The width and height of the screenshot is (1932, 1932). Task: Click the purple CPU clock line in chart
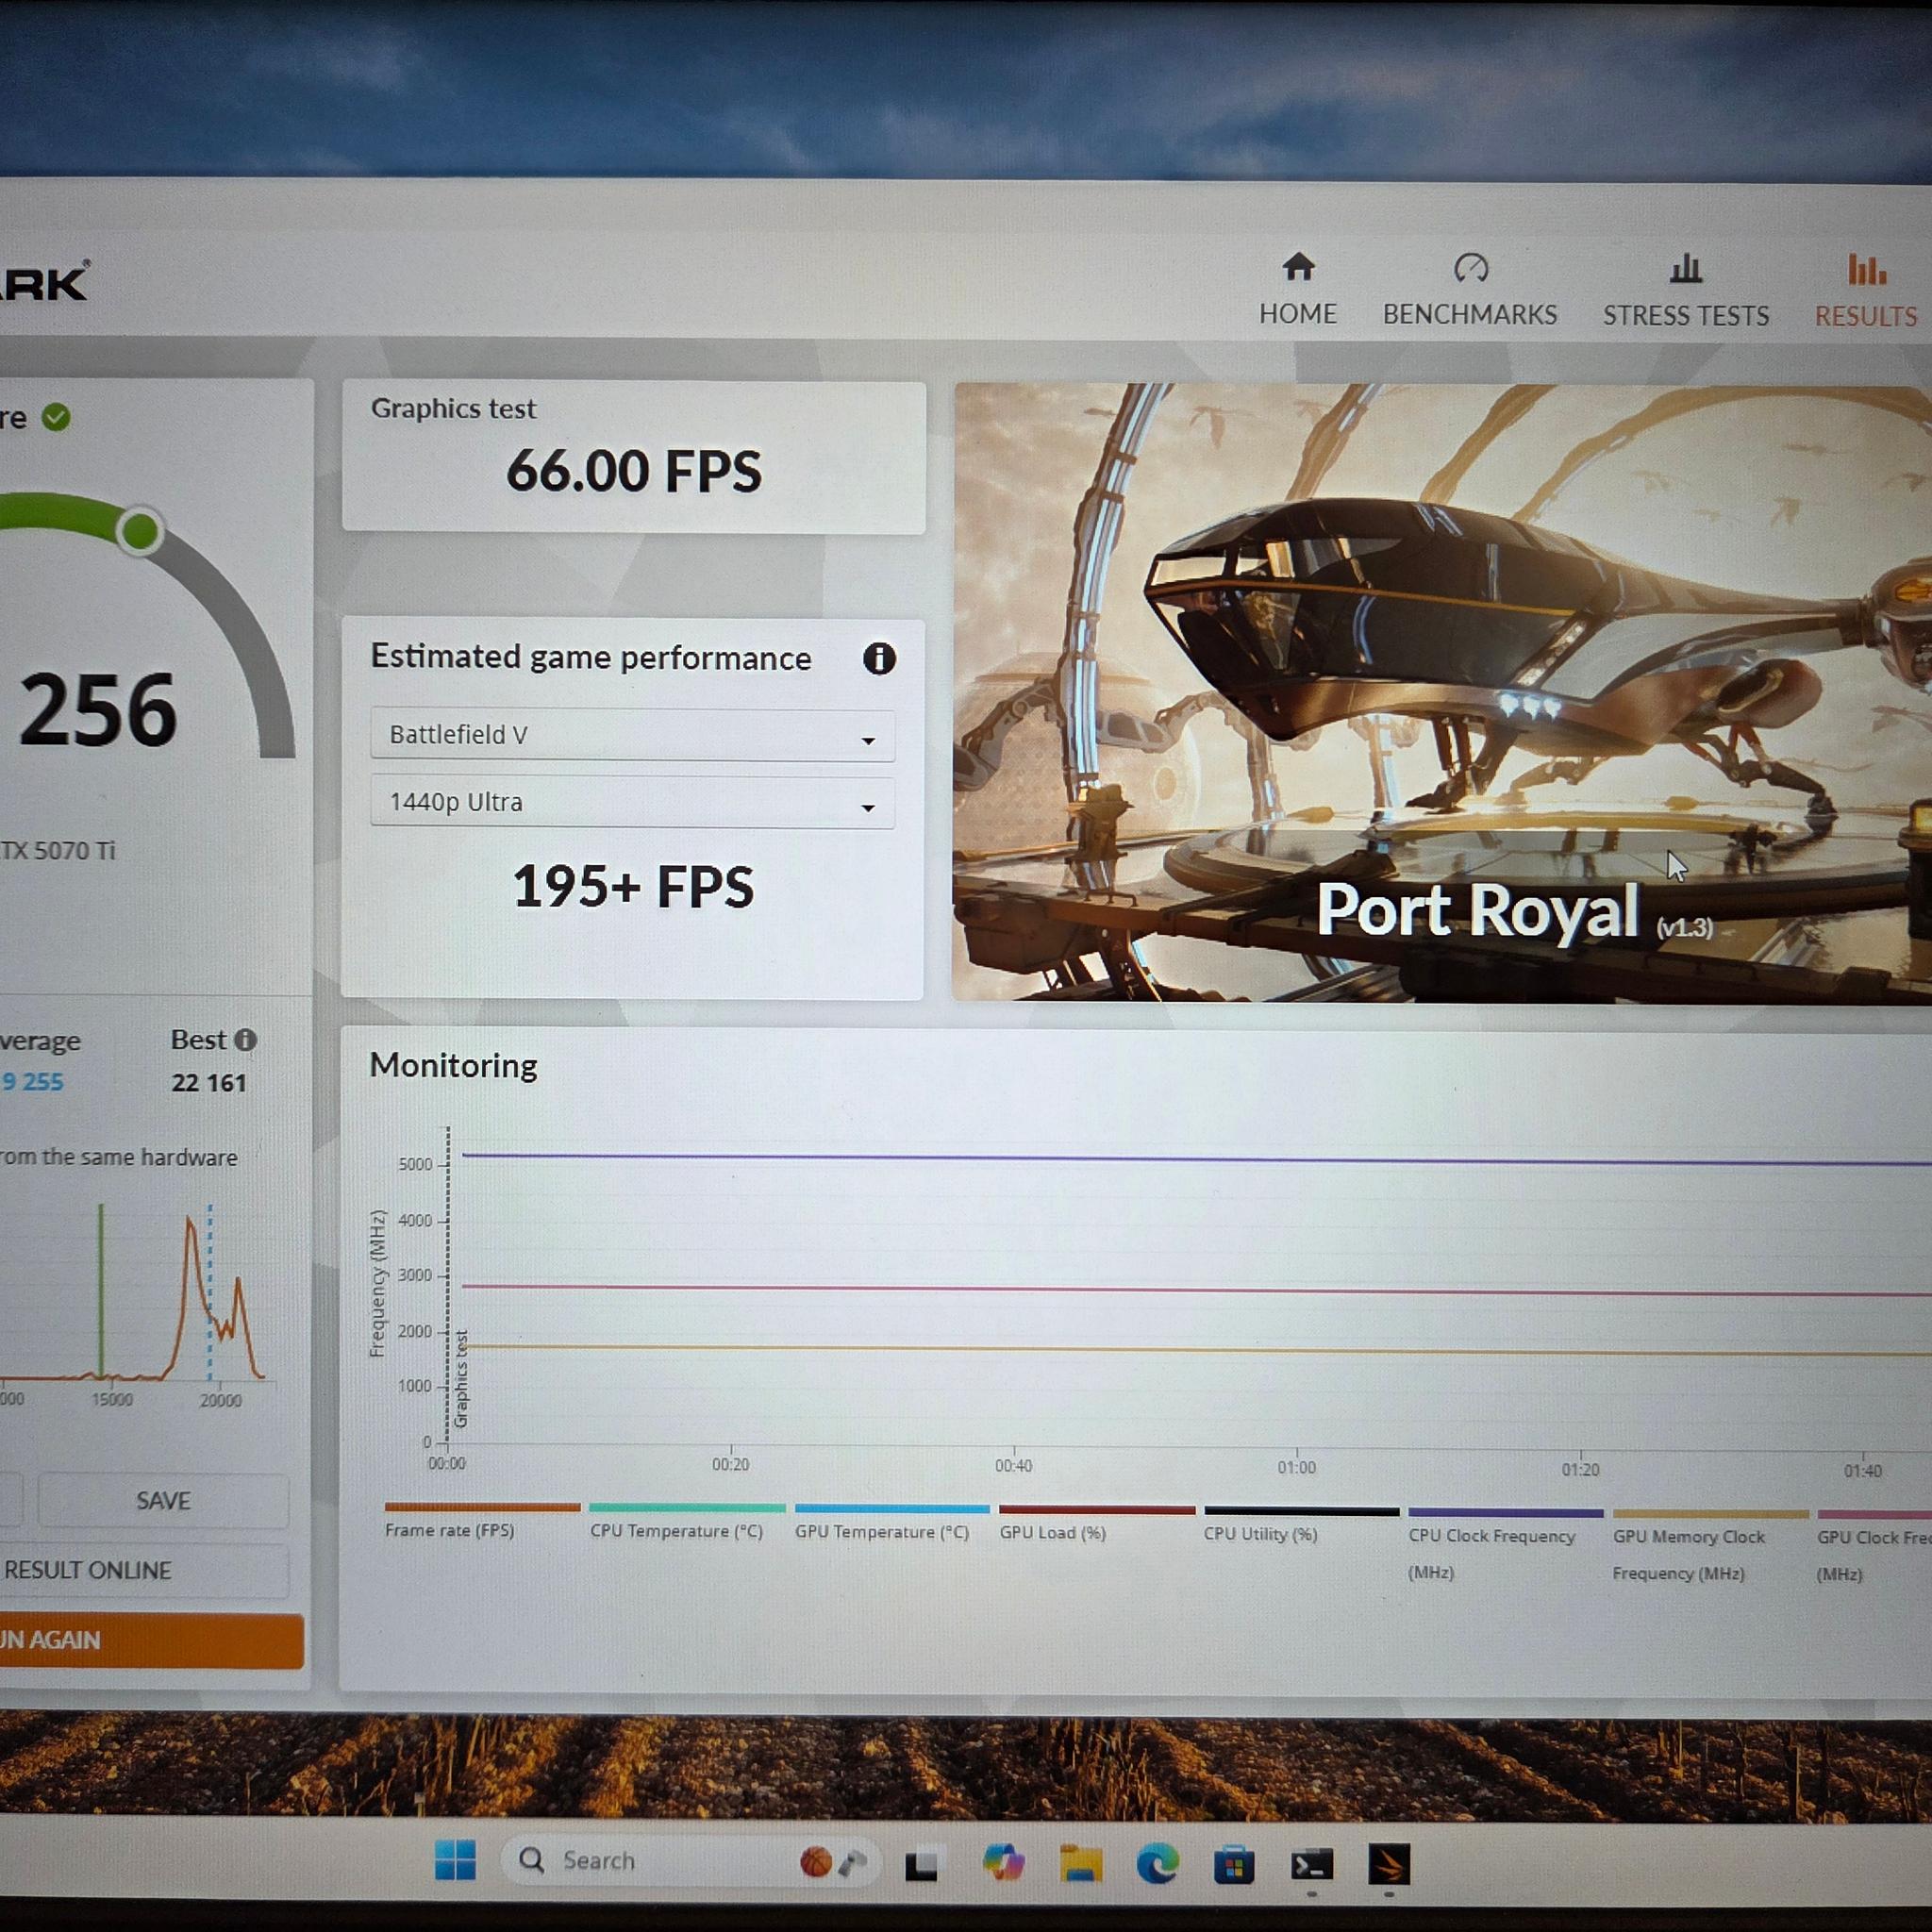[x=1196, y=1159]
